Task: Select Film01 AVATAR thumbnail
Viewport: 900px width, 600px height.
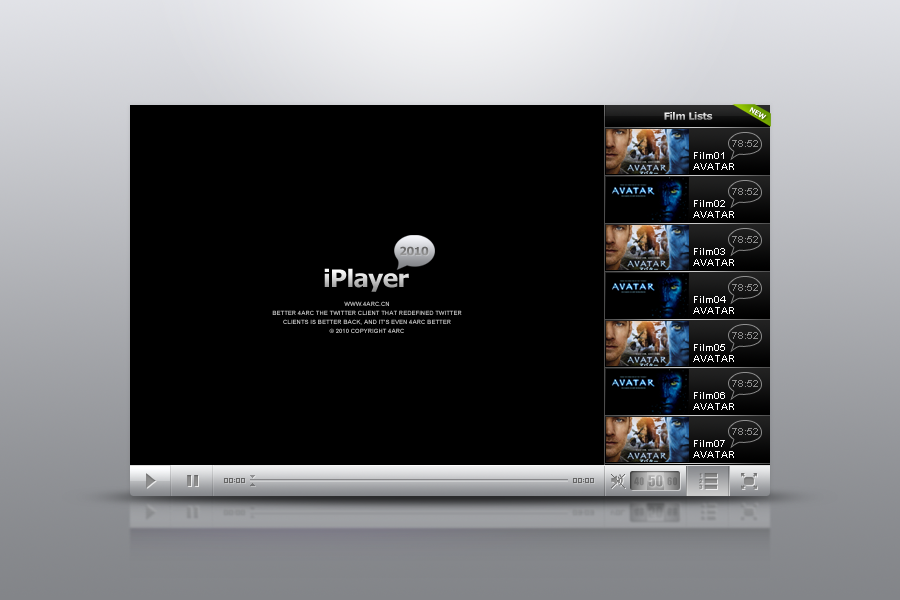Action: 647,151
